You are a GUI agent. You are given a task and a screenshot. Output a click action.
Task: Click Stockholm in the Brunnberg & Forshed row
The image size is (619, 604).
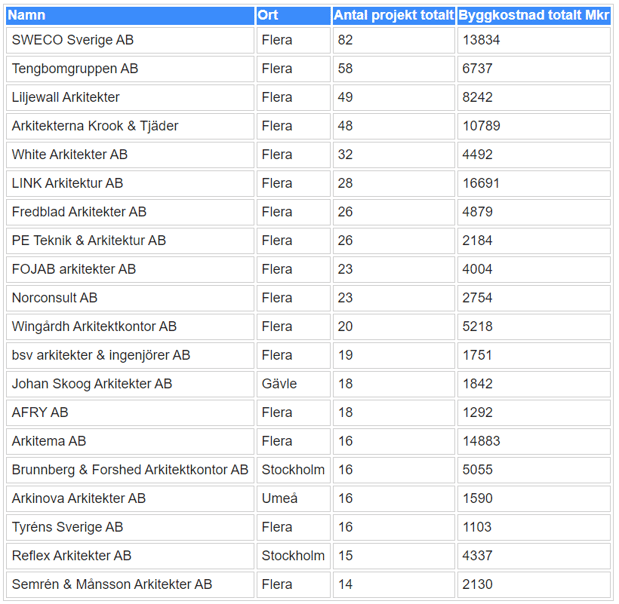(293, 470)
